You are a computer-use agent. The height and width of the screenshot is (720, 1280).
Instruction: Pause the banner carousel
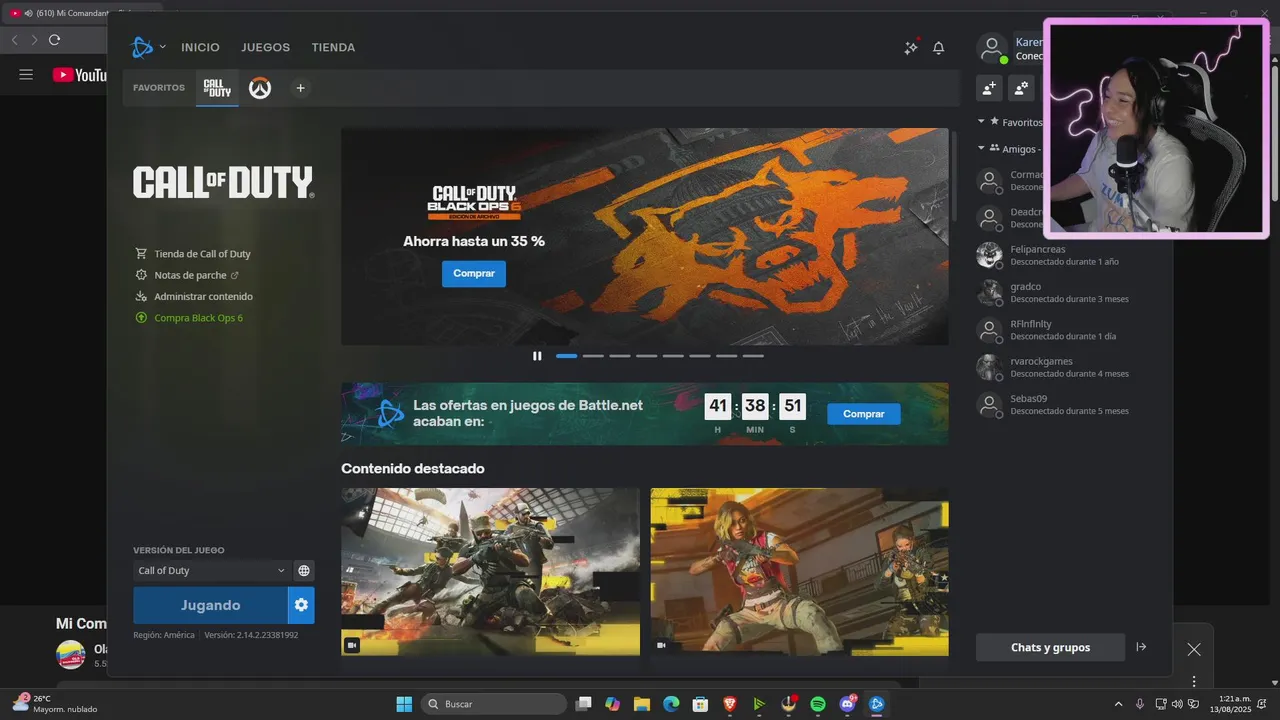pos(537,356)
